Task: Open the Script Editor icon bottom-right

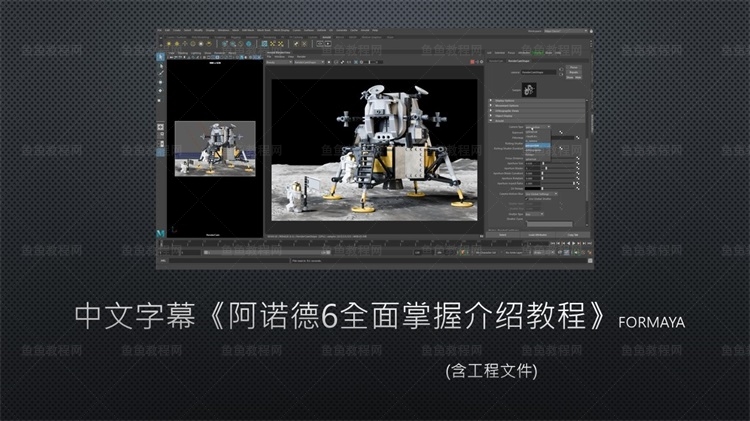Action: pyautogui.click(x=590, y=261)
